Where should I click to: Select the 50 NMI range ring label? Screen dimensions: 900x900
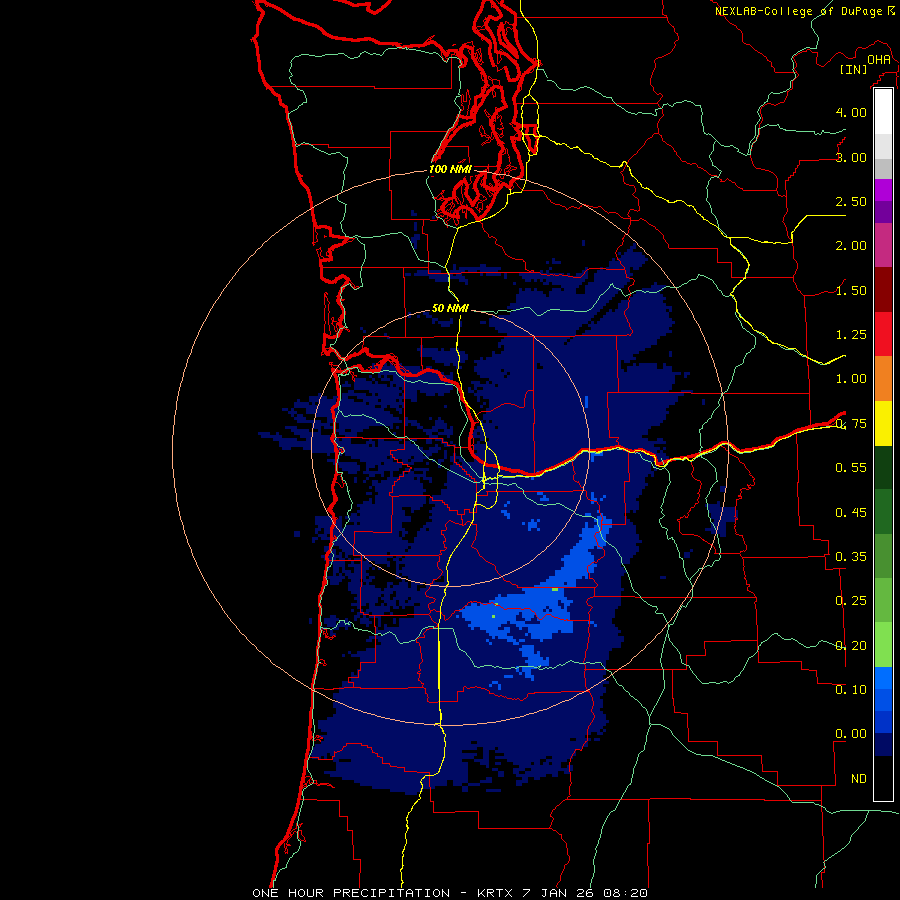click(450, 308)
